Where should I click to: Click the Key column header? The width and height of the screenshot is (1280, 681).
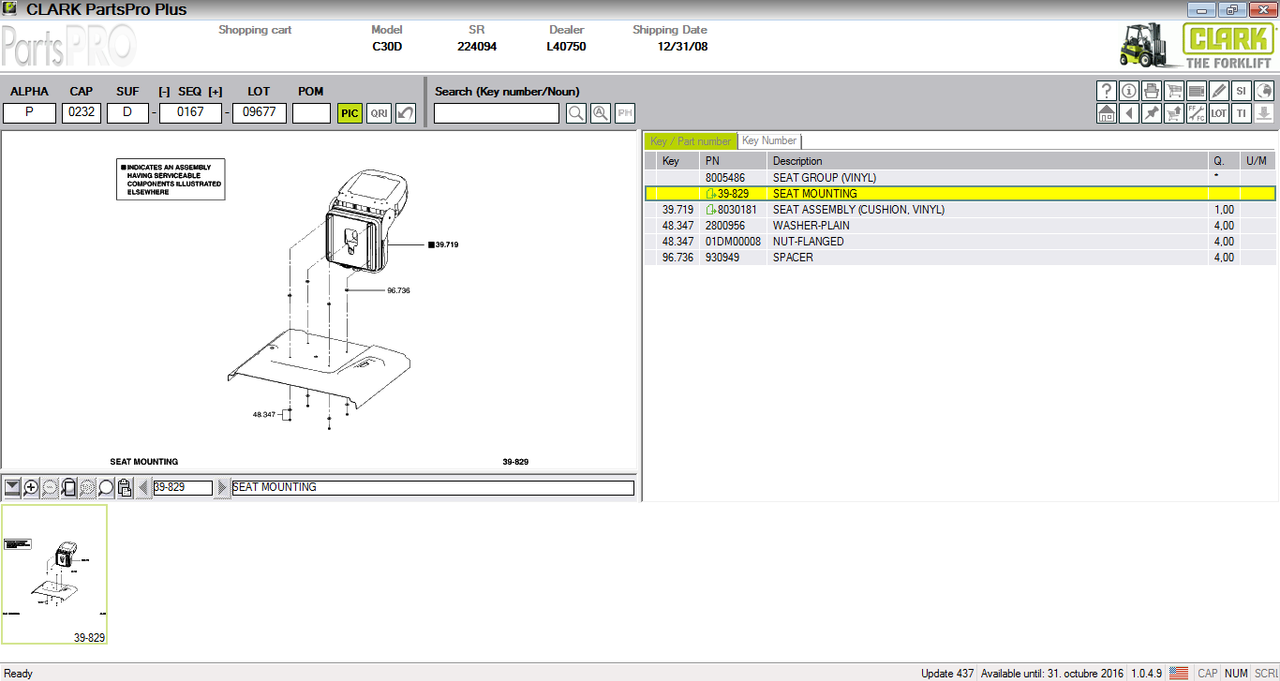[676, 161]
